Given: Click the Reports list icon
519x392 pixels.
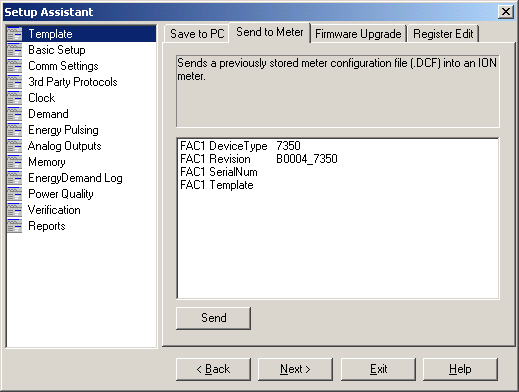Looking at the screenshot, I should (15, 226).
